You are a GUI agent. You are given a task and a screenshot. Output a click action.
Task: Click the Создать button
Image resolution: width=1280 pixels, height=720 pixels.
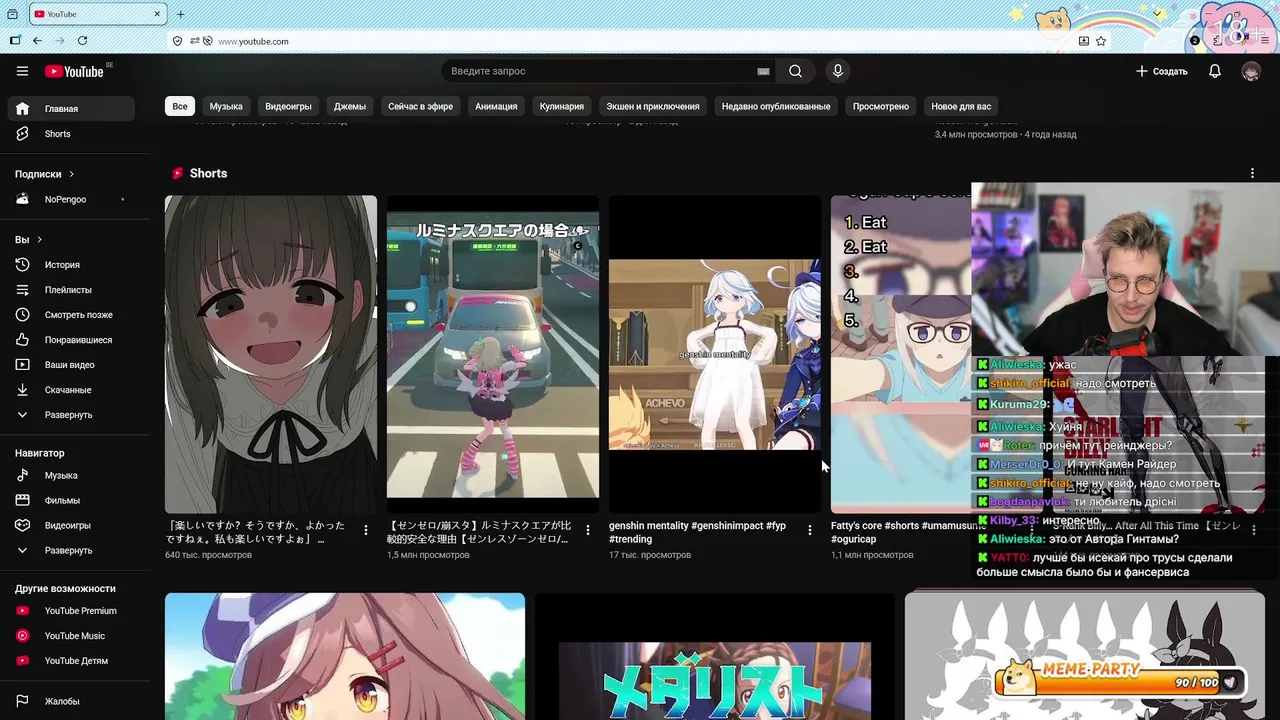click(1162, 71)
